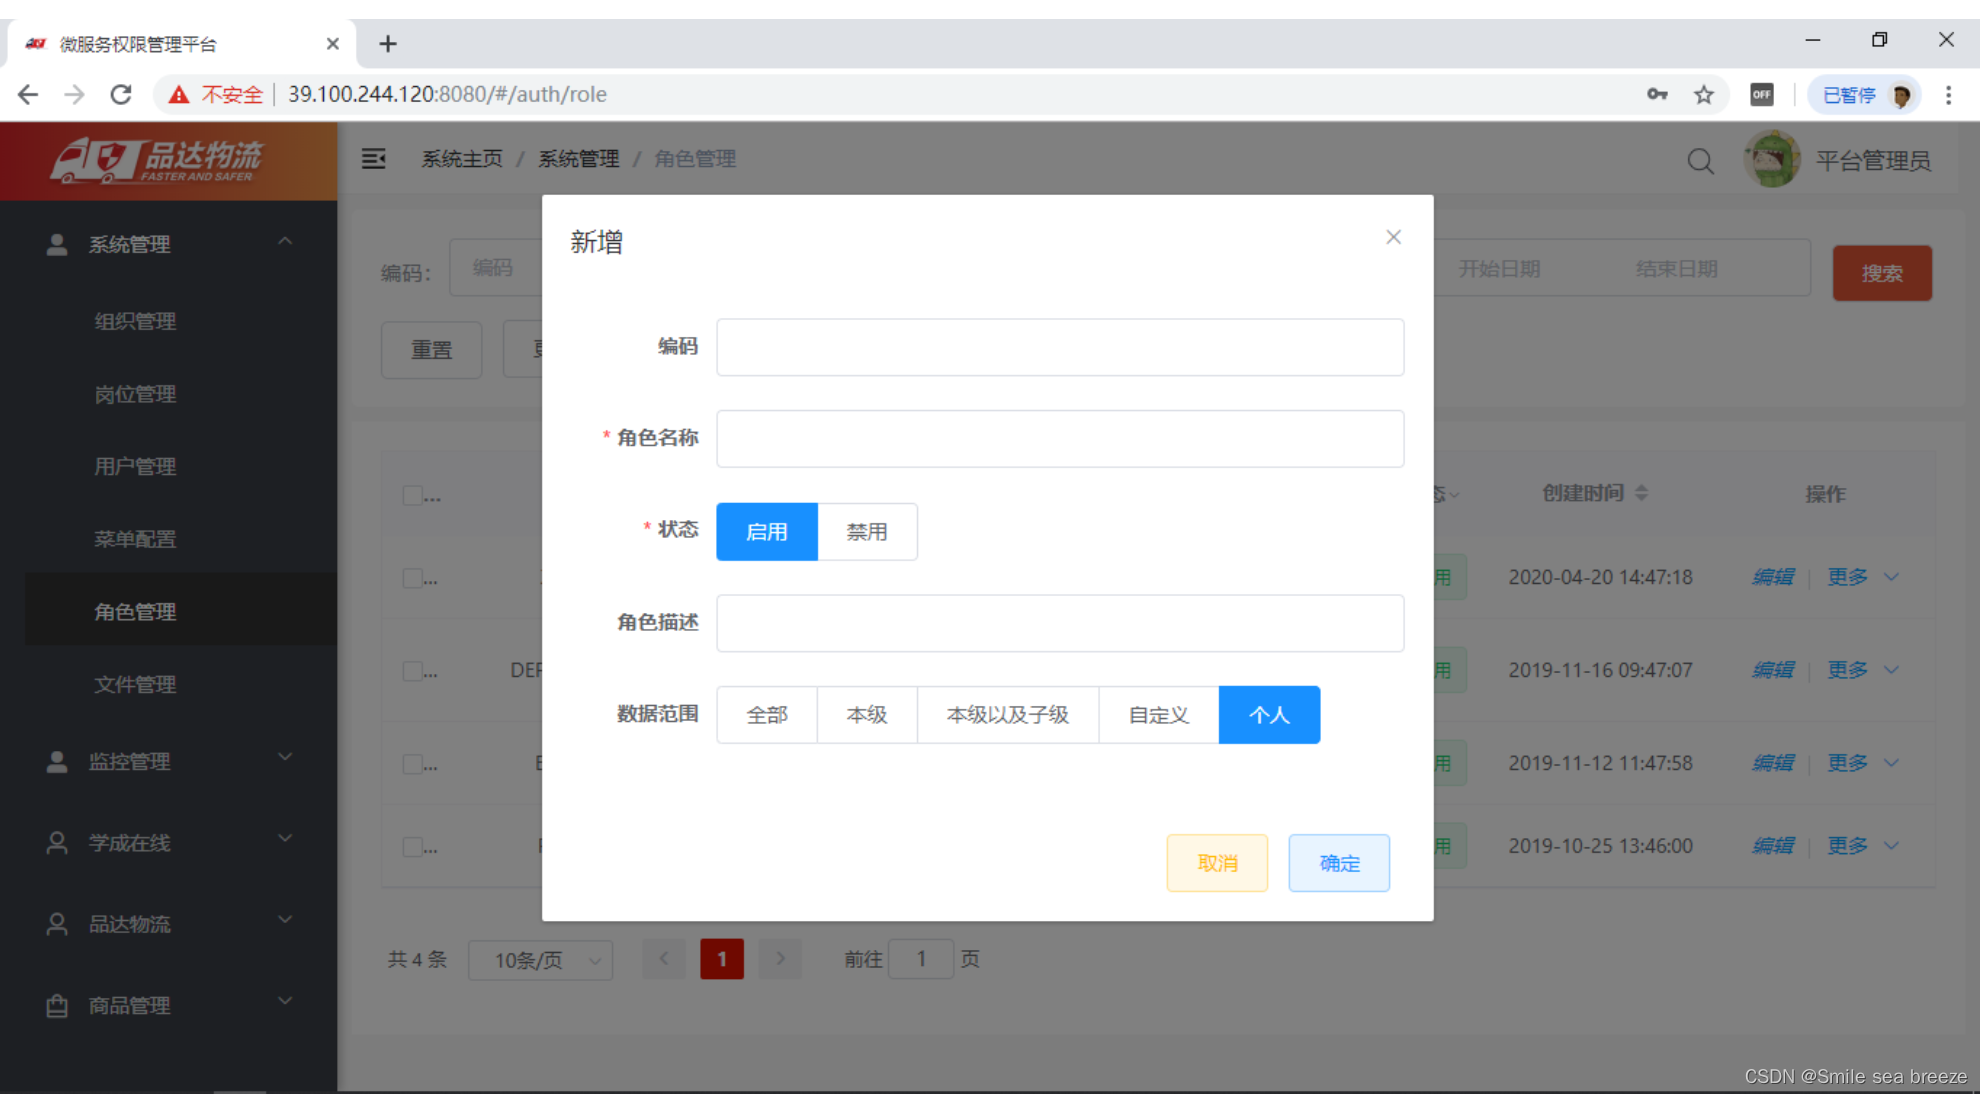Screen dimensions: 1983x1094
Task: Check the row created 2019-10-25 13:46:00
Action: (x=412, y=847)
